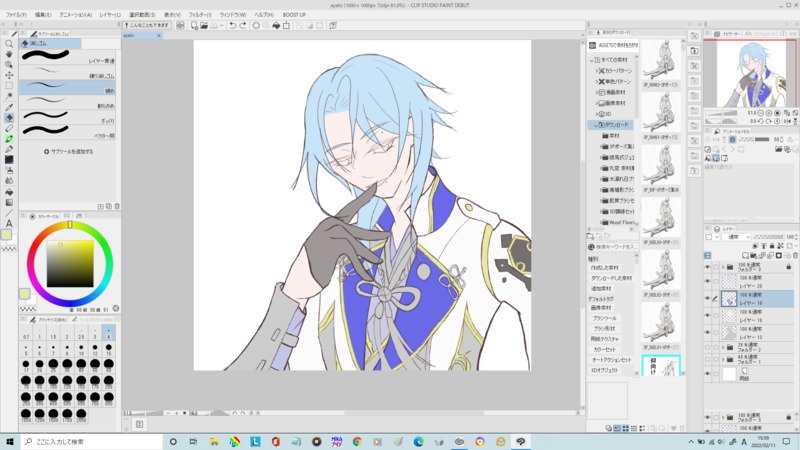The width and height of the screenshot is (800, 450).
Task: Collapse the すべての素材 tree node
Action: tap(592, 60)
